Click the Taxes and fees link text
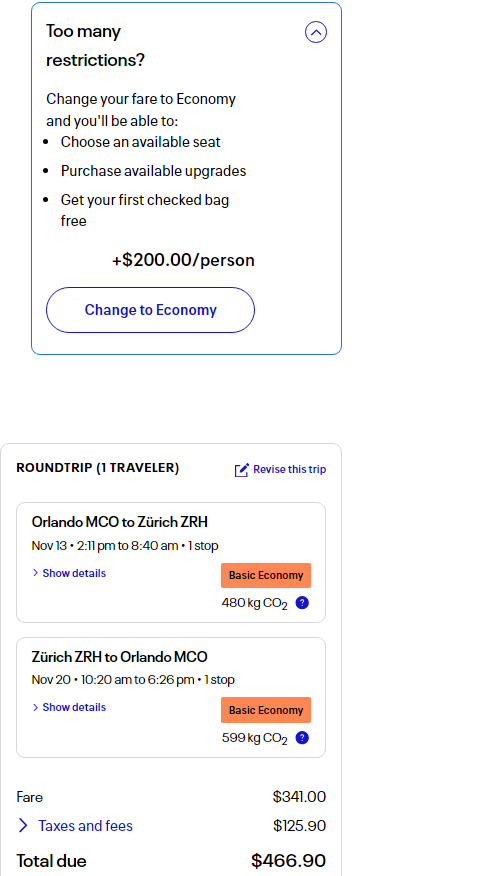The height and width of the screenshot is (876, 500). click(85, 826)
